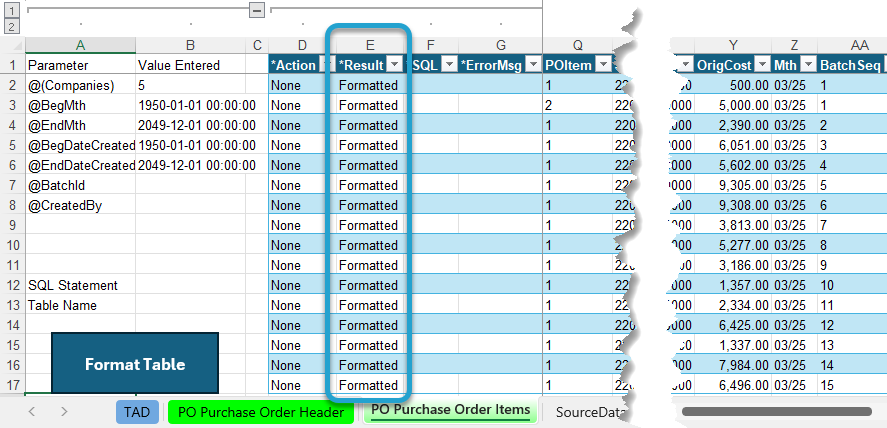Image resolution: width=887 pixels, height=428 pixels.
Task: Go to previous sheet tab arrow
Action: point(32,412)
